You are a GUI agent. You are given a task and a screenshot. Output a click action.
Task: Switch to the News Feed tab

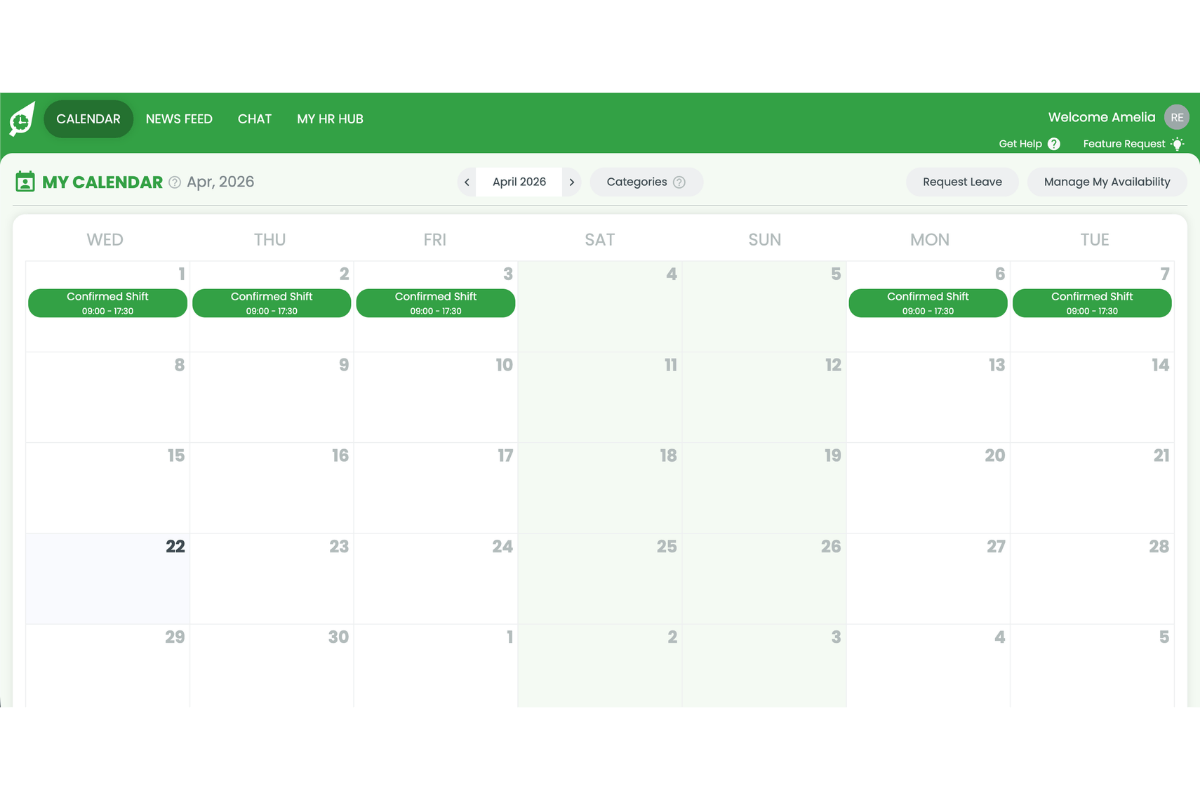(x=179, y=118)
